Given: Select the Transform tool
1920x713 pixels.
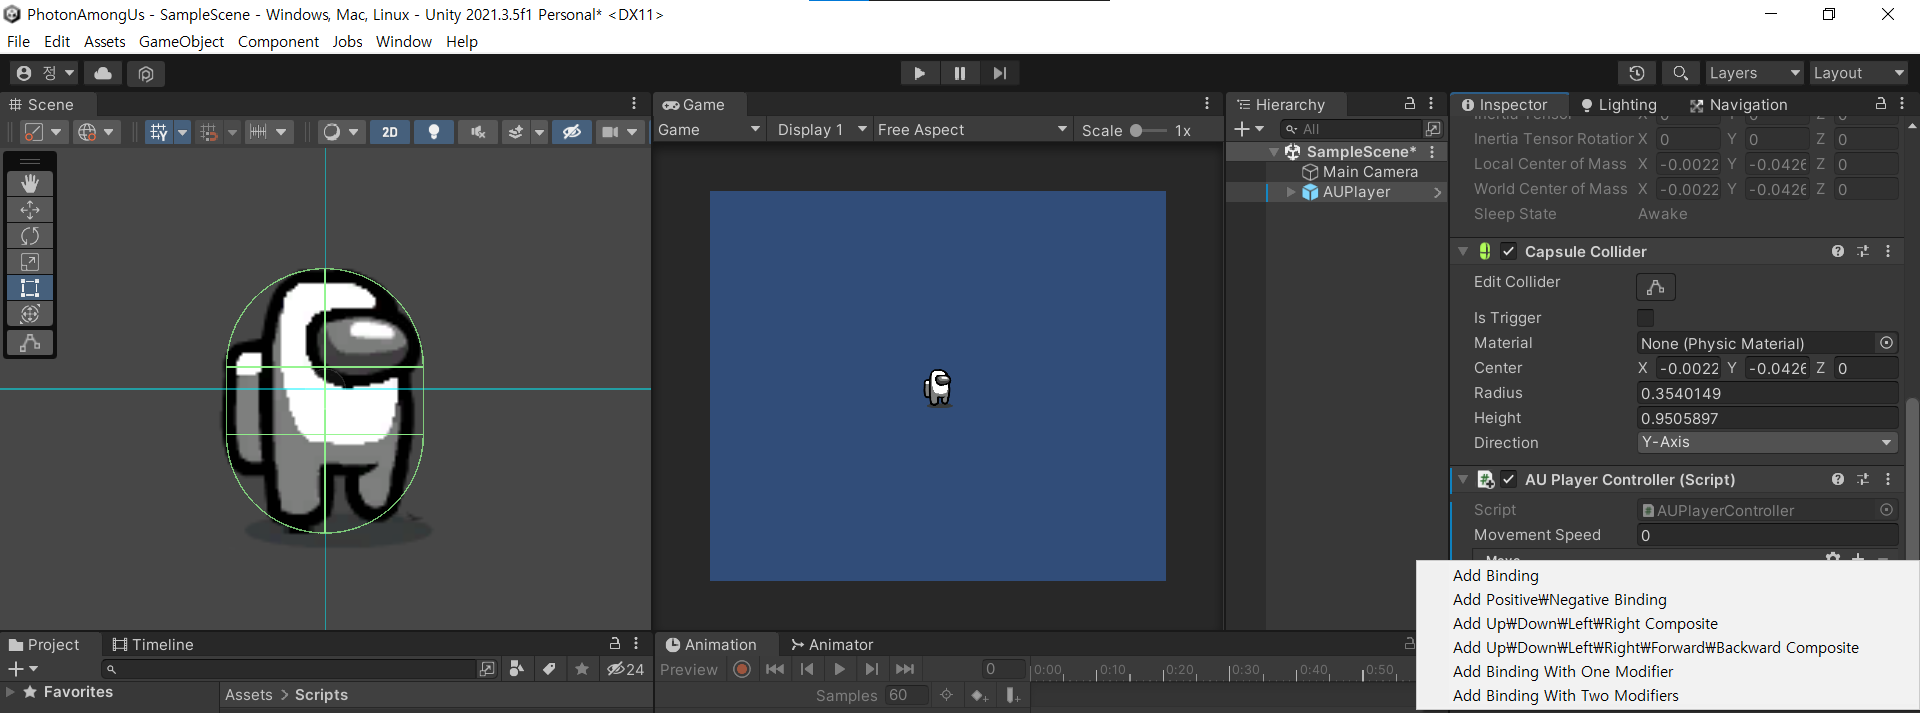Looking at the screenshot, I should pyautogui.click(x=30, y=314).
